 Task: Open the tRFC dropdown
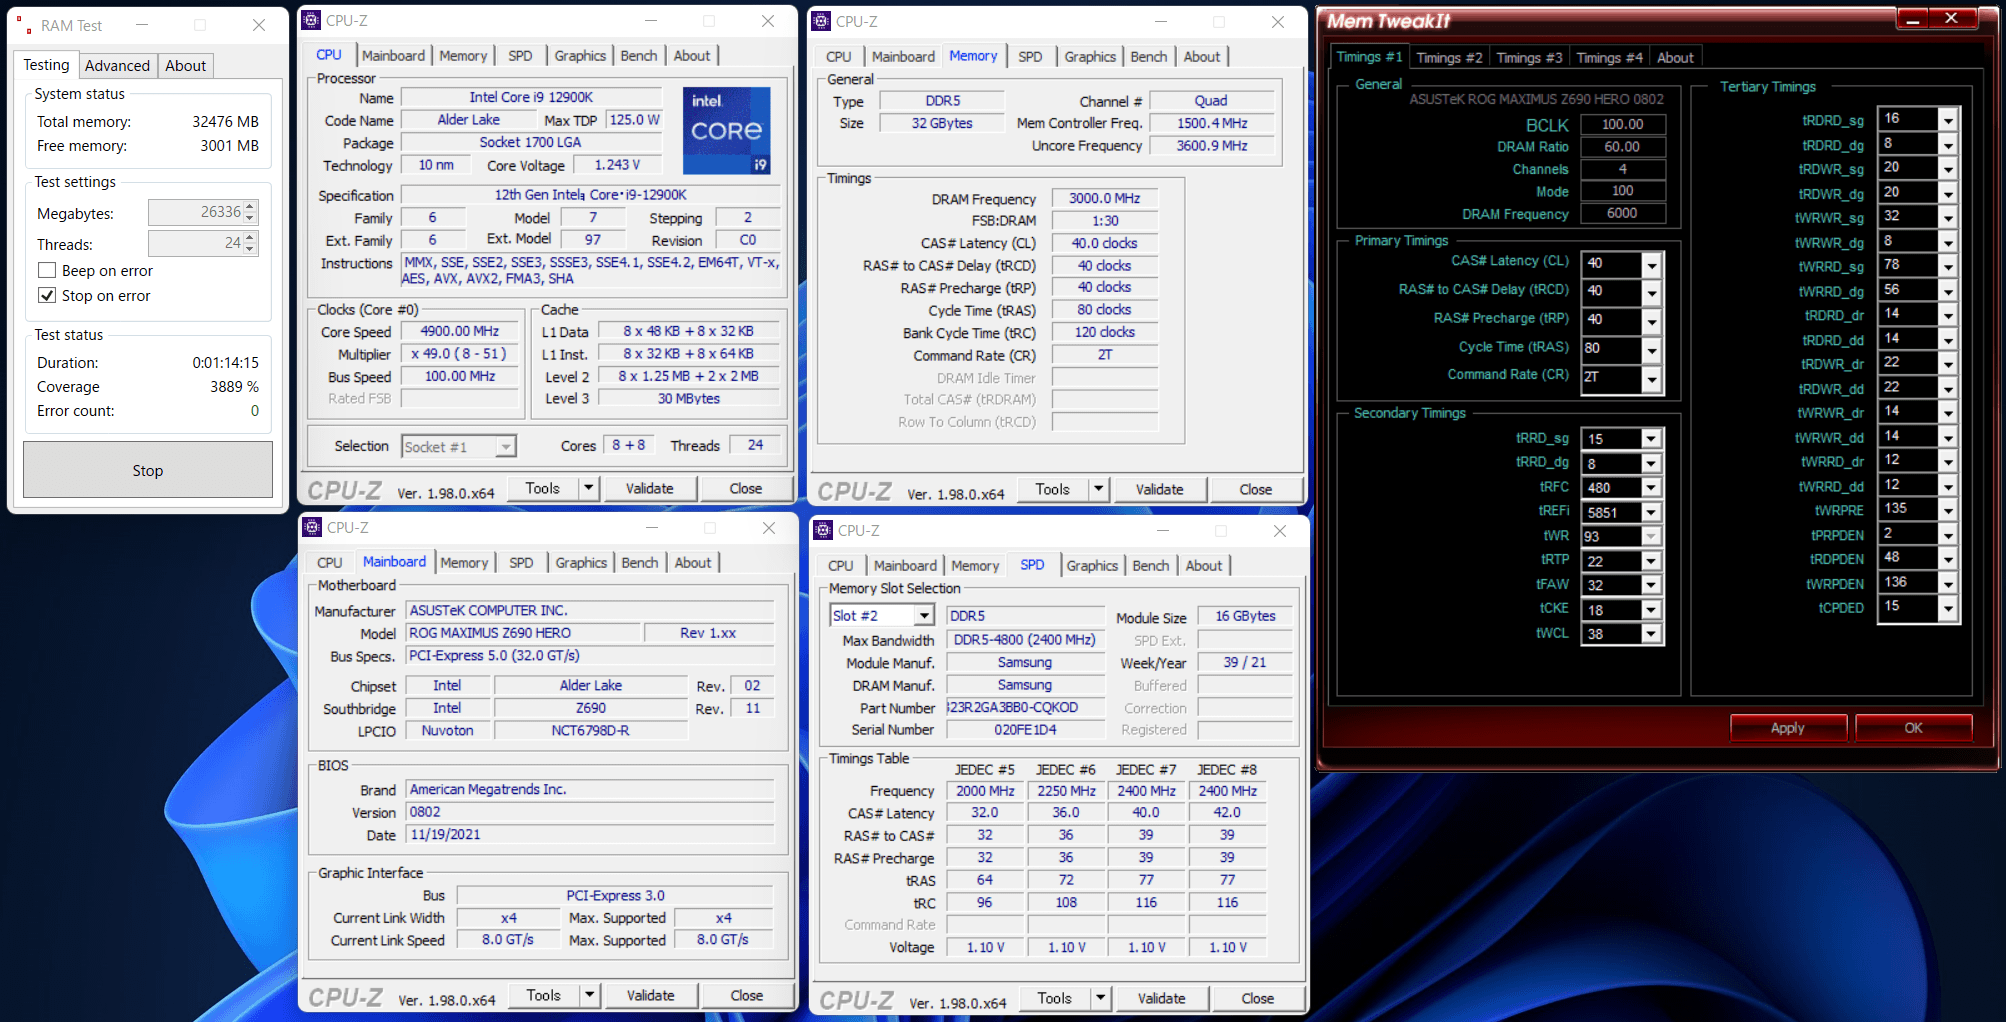click(x=1652, y=488)
